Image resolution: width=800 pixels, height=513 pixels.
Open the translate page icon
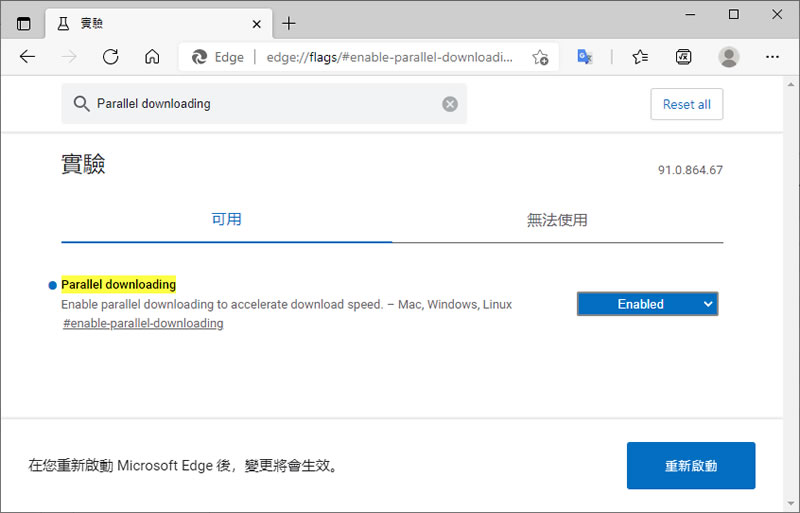(585, 57)
